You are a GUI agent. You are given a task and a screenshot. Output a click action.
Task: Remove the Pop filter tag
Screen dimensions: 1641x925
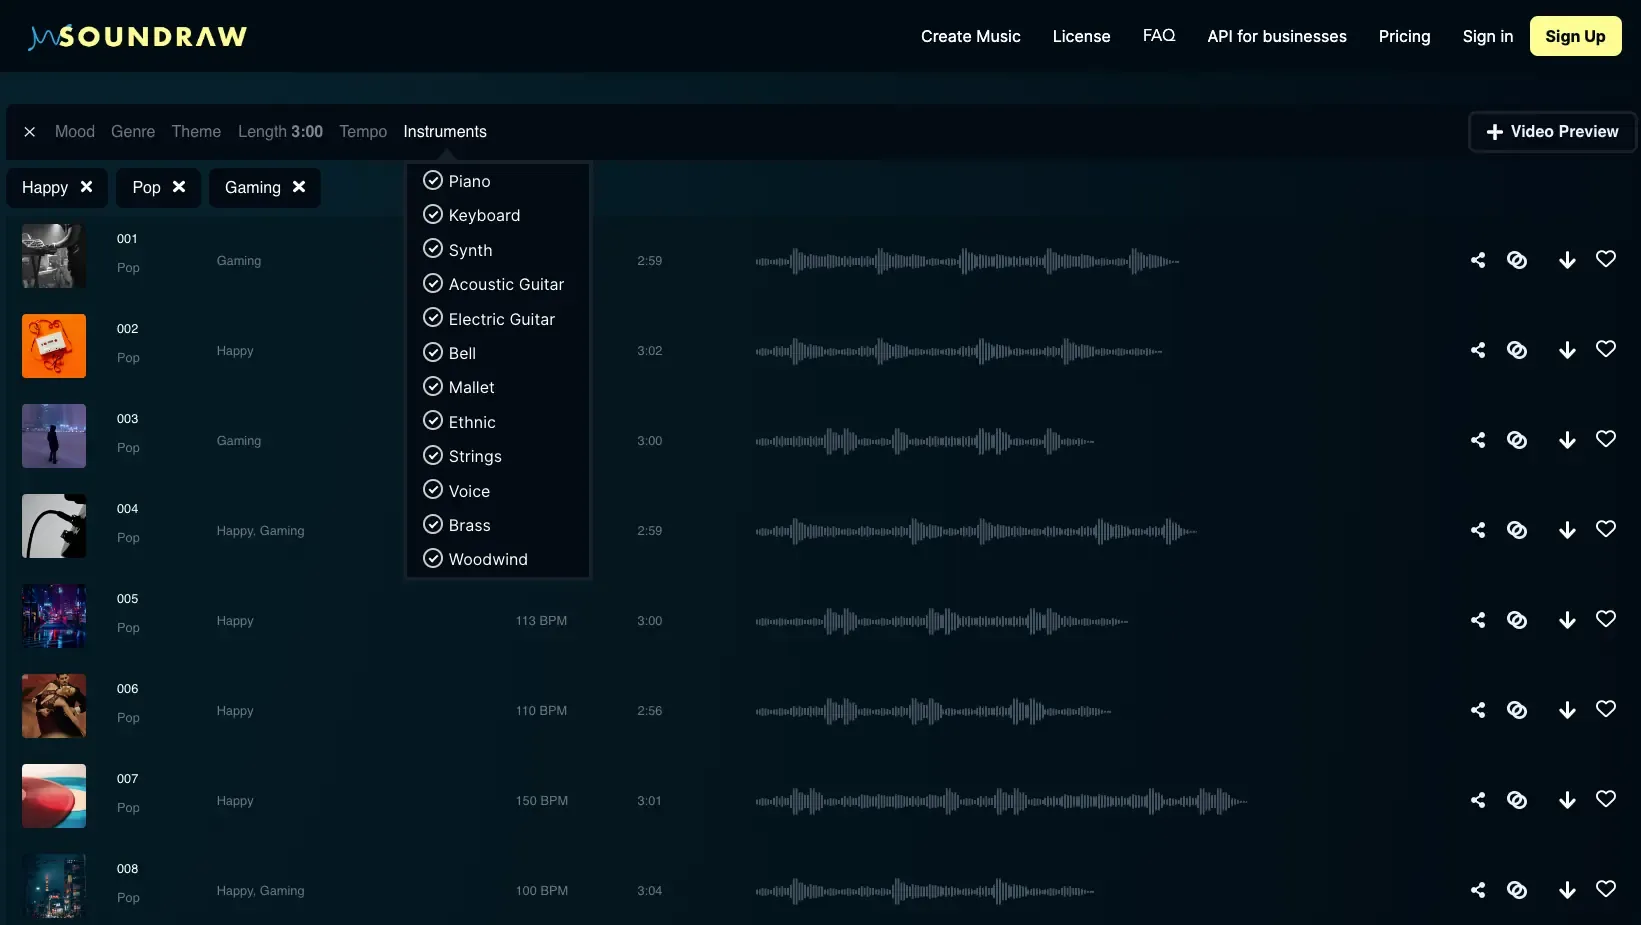pos(179,187)
